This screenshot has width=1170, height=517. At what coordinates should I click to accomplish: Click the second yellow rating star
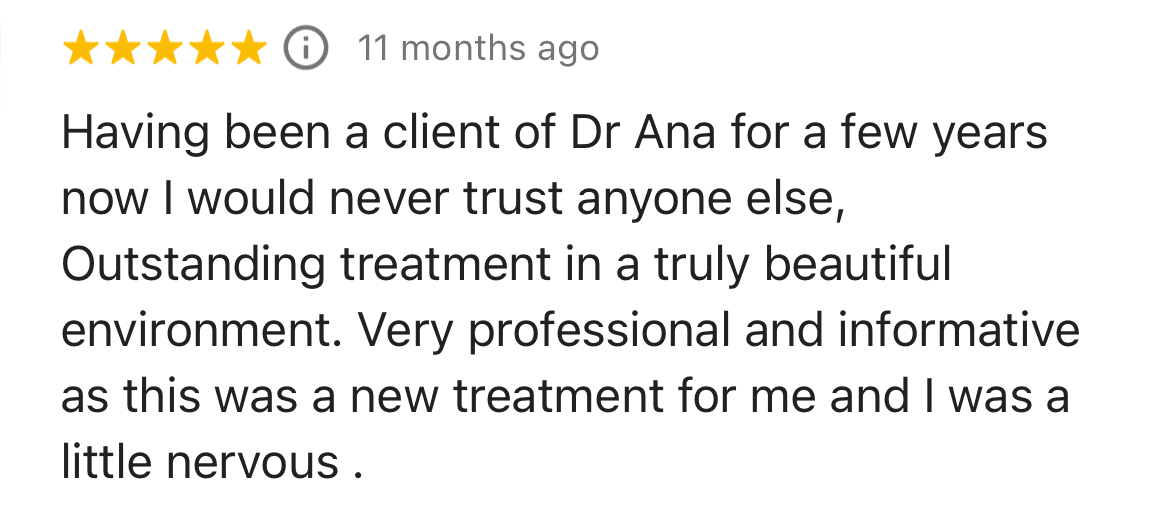pyautogui.click(x=122, y=48)
